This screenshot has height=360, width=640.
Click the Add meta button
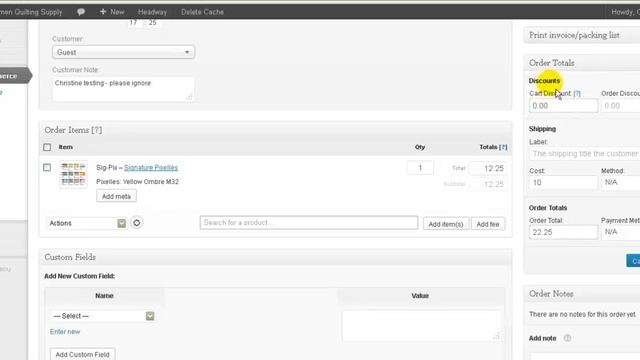(116, 196)
